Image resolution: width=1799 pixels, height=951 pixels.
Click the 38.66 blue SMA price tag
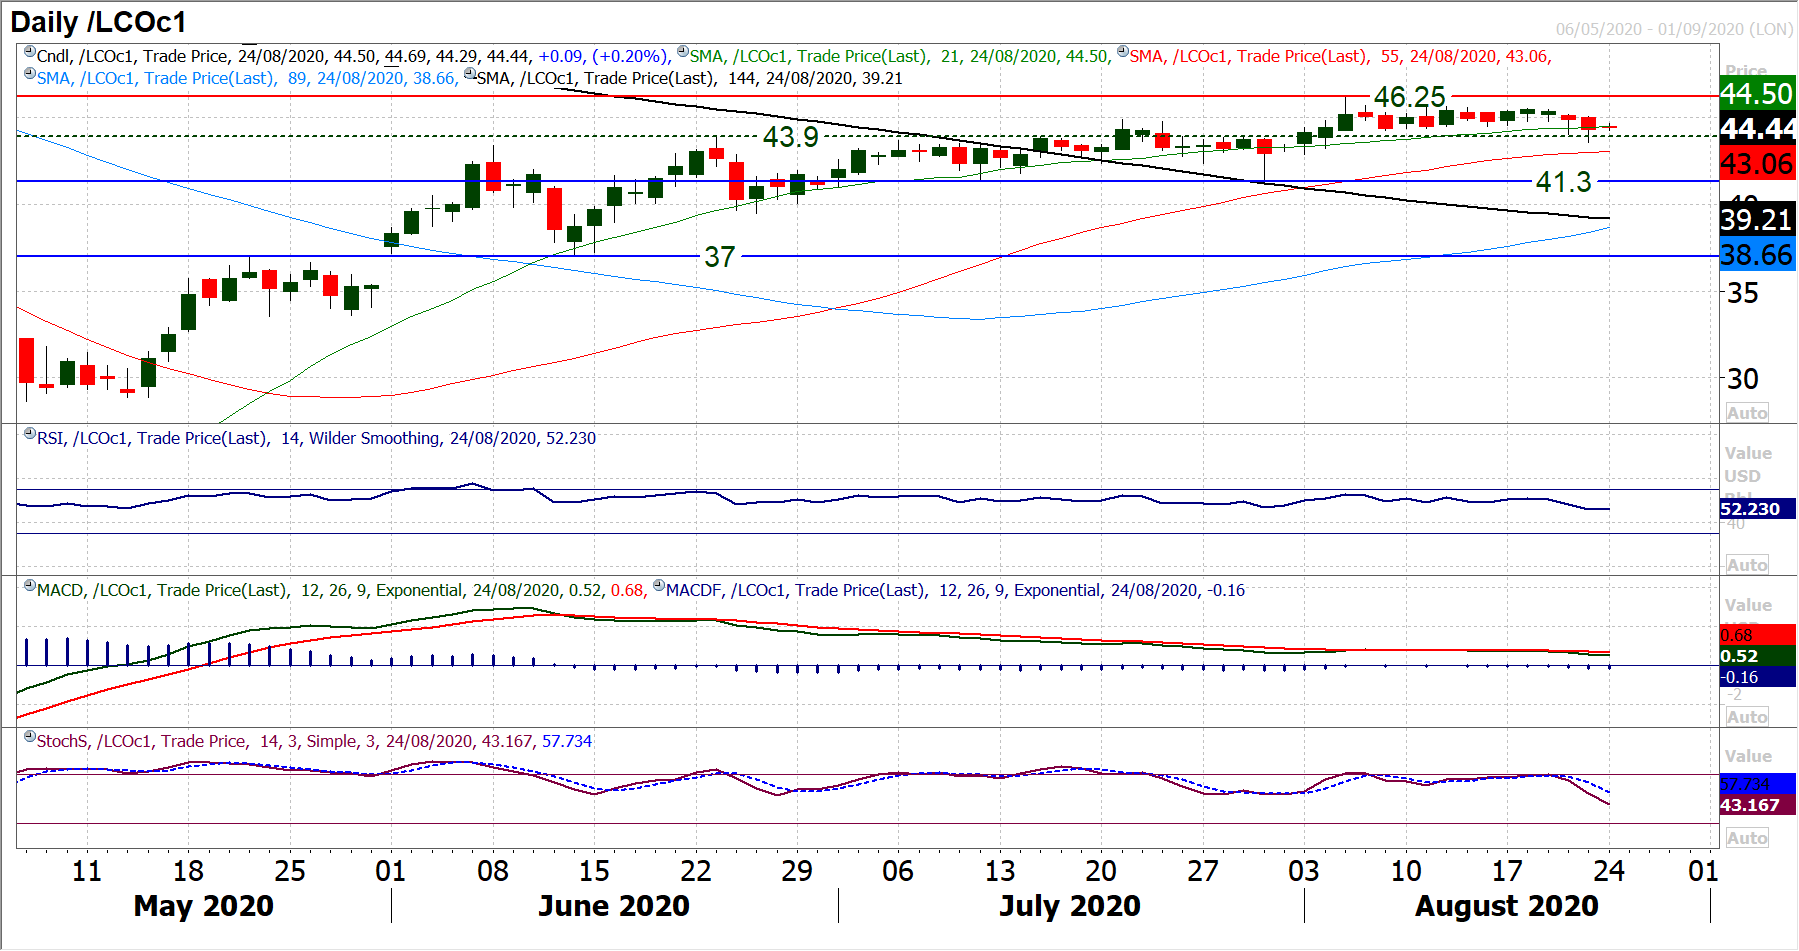pyautogui.click(x=1757, y=255)
